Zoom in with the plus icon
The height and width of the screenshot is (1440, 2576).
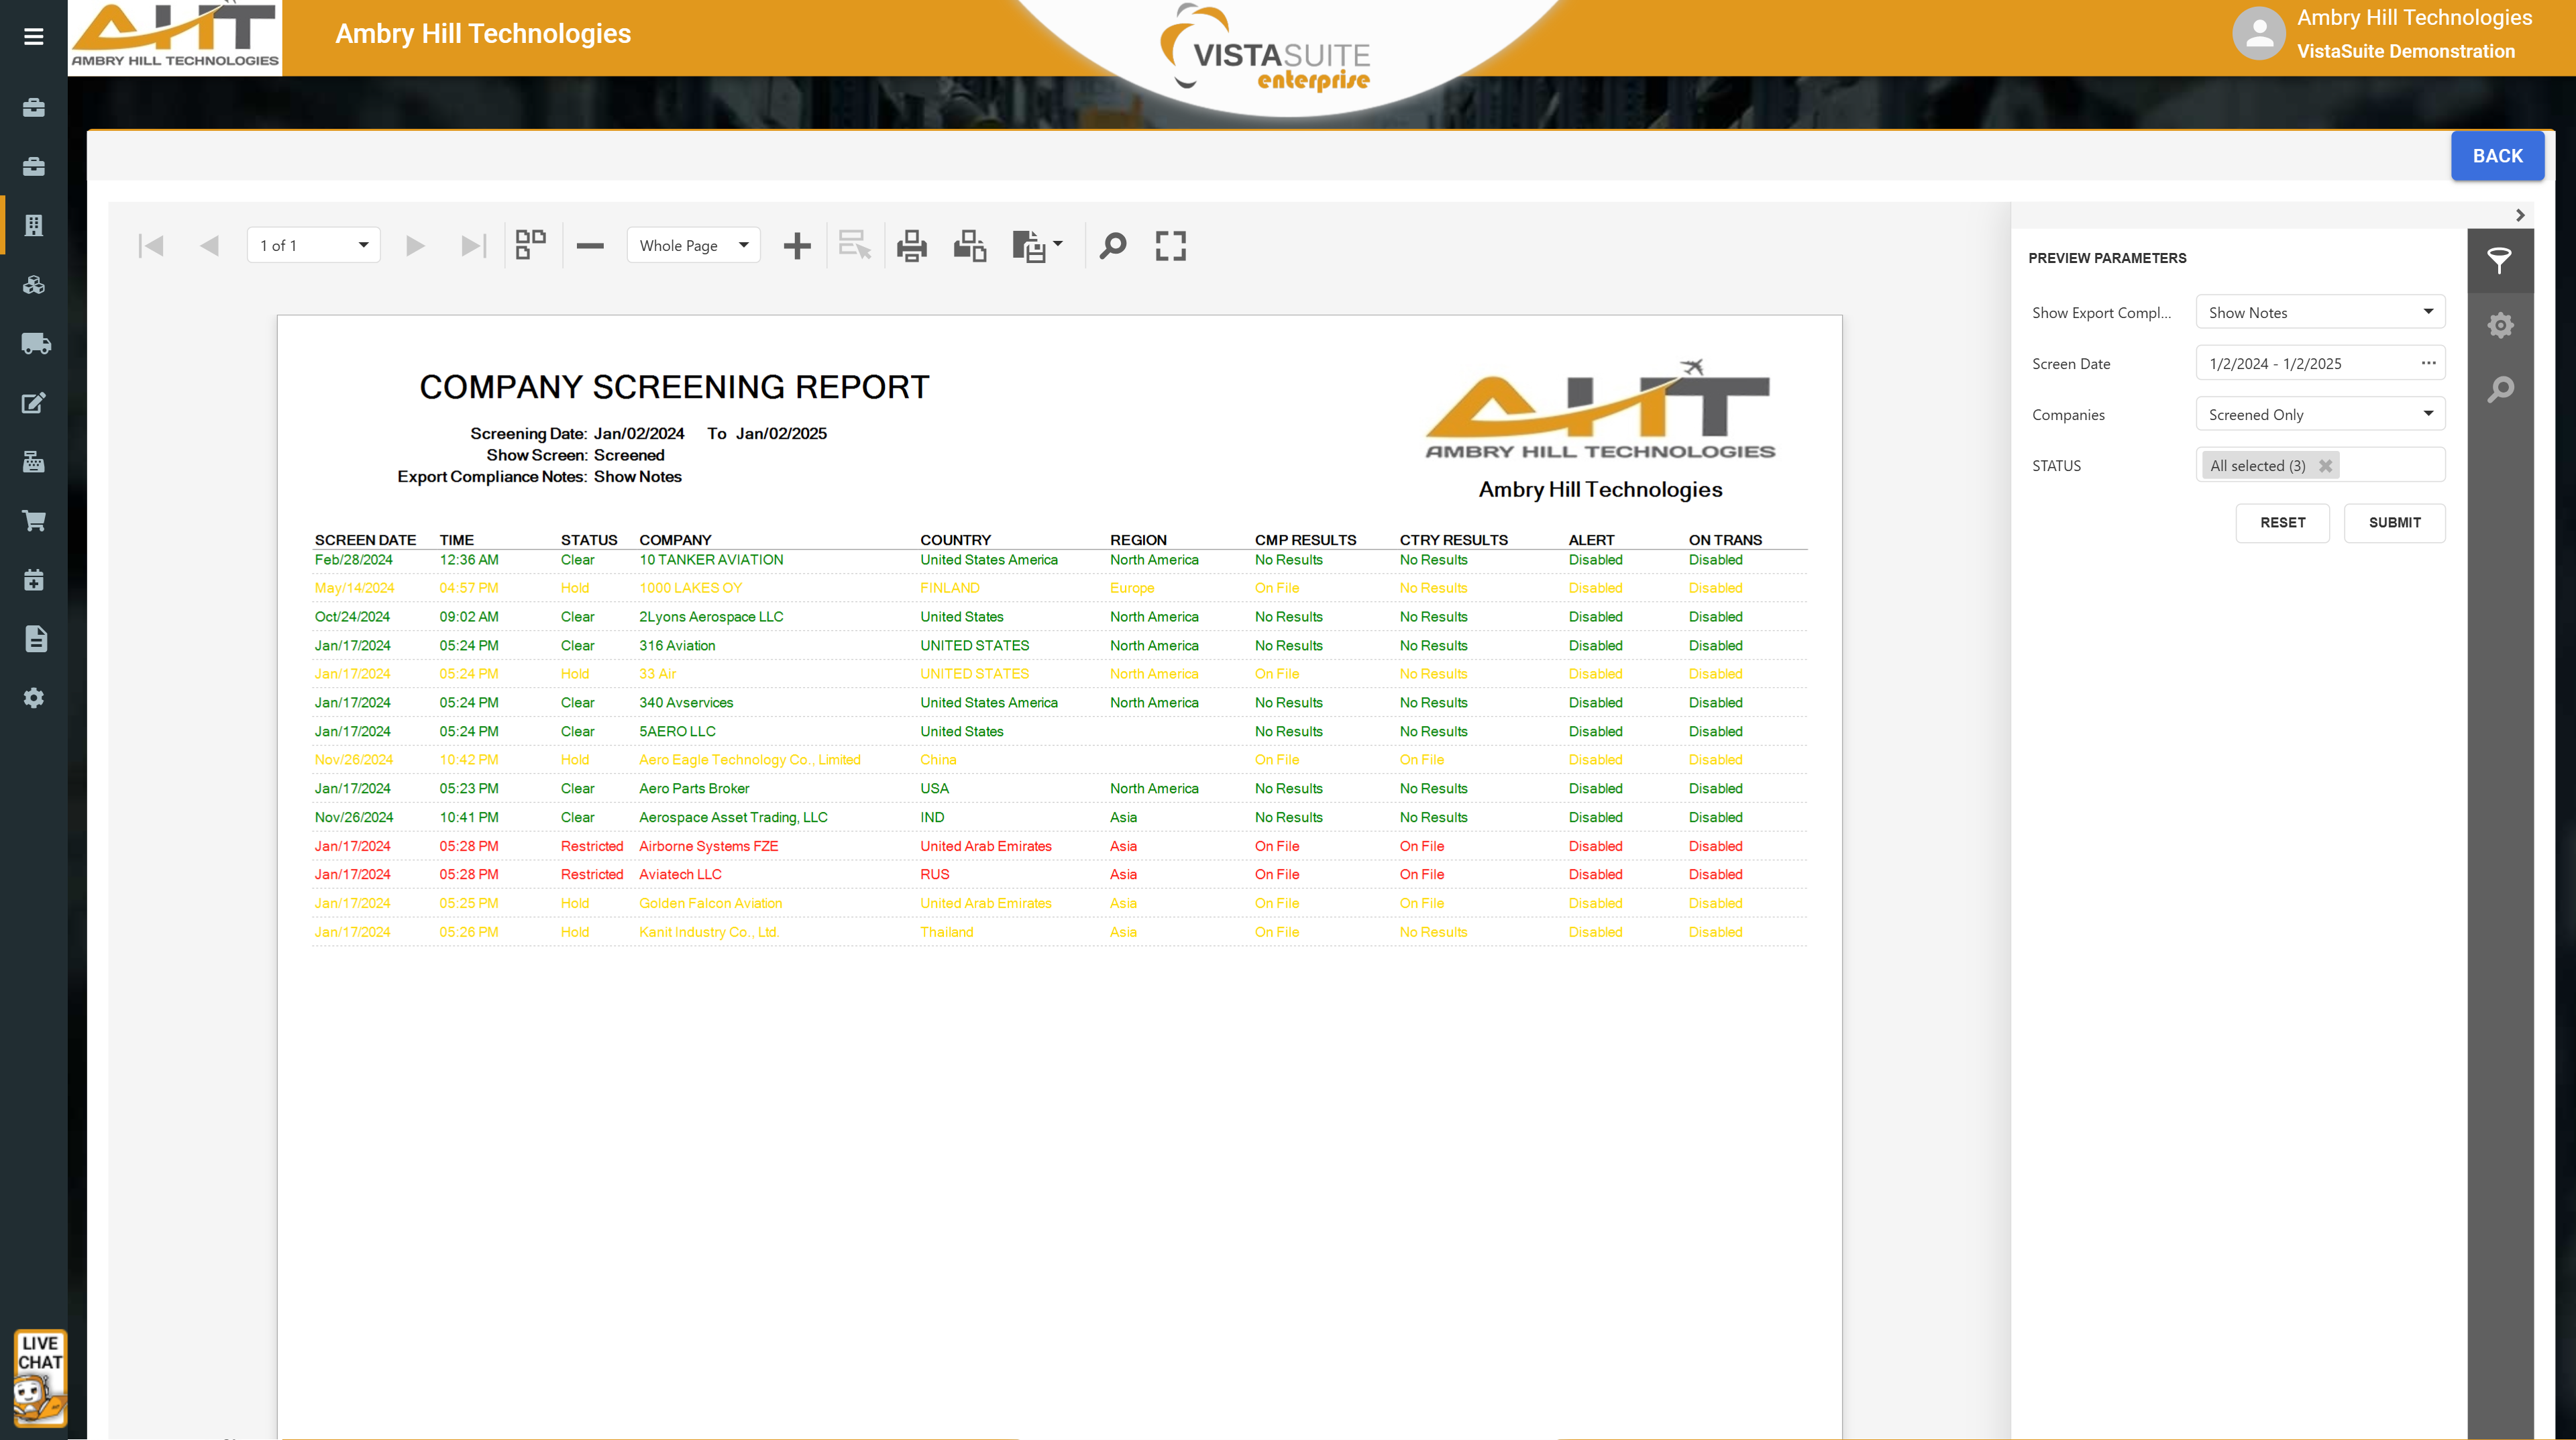tap(797, 246)
